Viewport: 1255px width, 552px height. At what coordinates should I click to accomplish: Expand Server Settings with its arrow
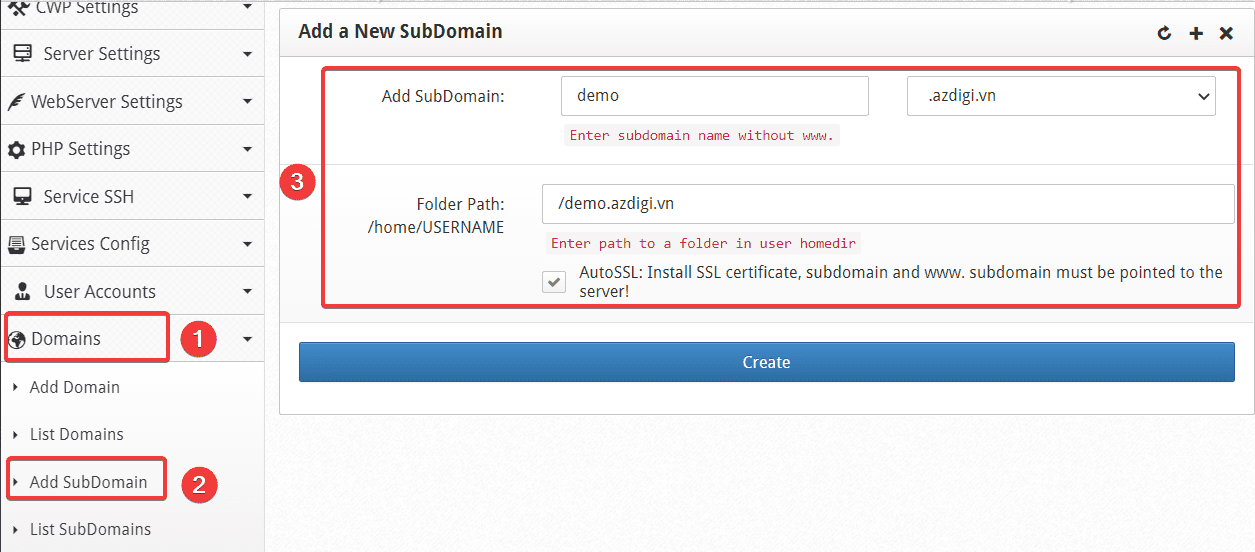[x=247, y=54]
